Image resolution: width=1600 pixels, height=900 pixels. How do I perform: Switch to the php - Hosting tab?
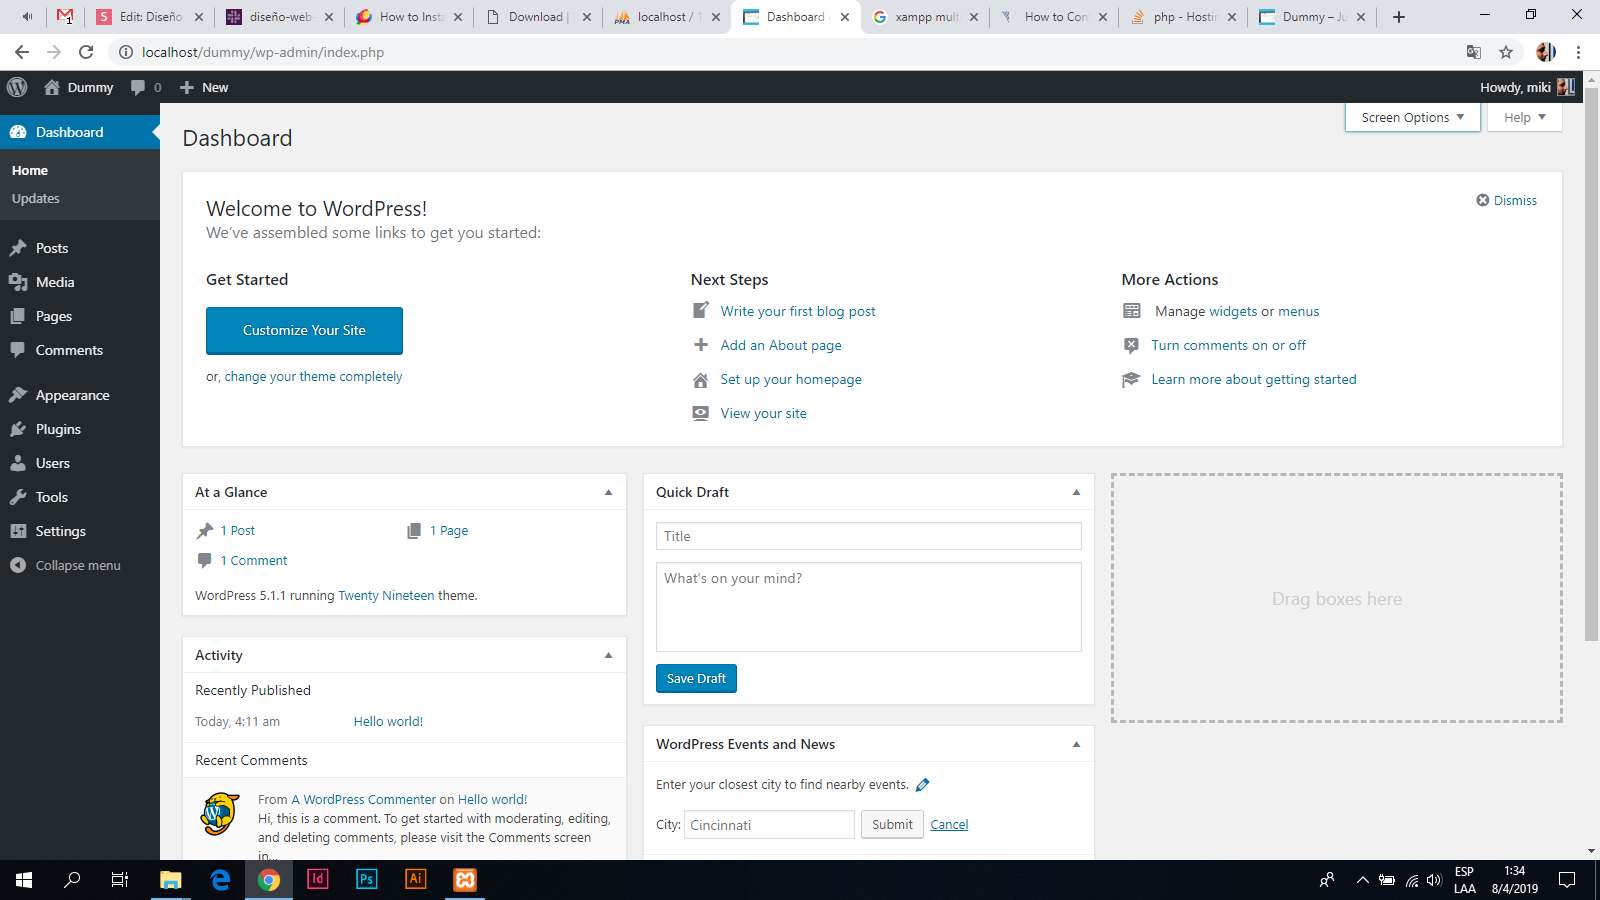tap(1183, 17)
